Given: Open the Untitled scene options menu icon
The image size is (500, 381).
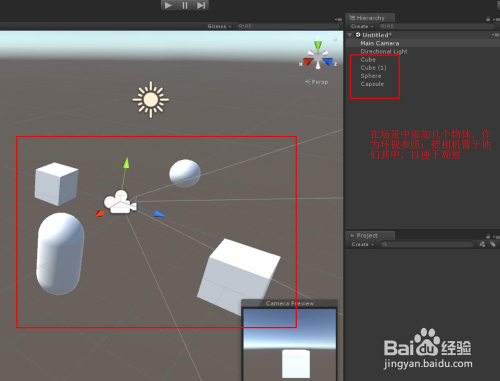Looking at the screenshot, I should [495, 35].
